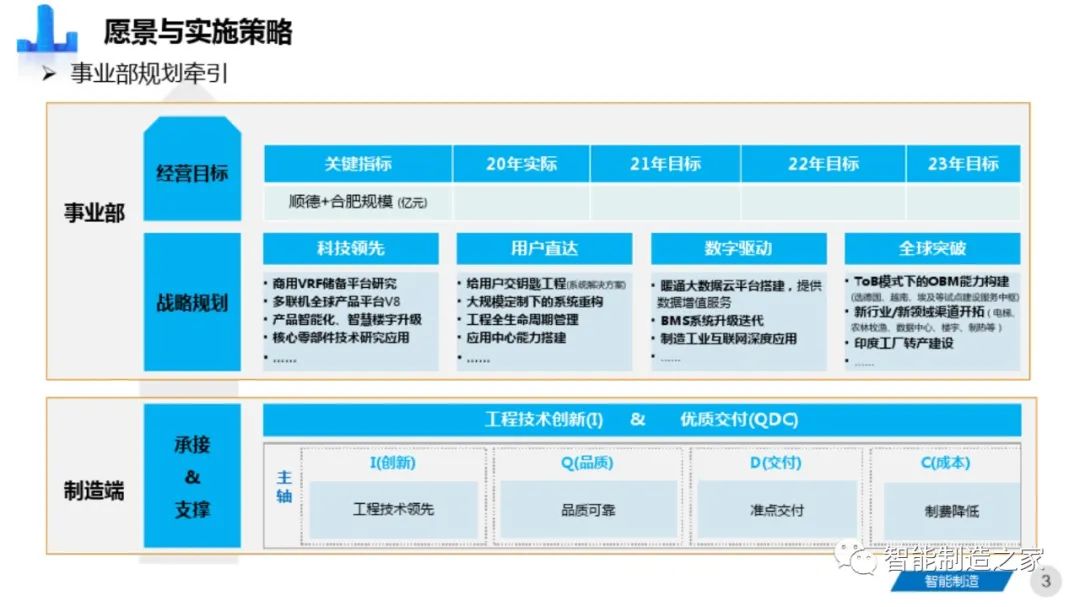
Task: Click the 制造端 label
Action: coord(94,491)
